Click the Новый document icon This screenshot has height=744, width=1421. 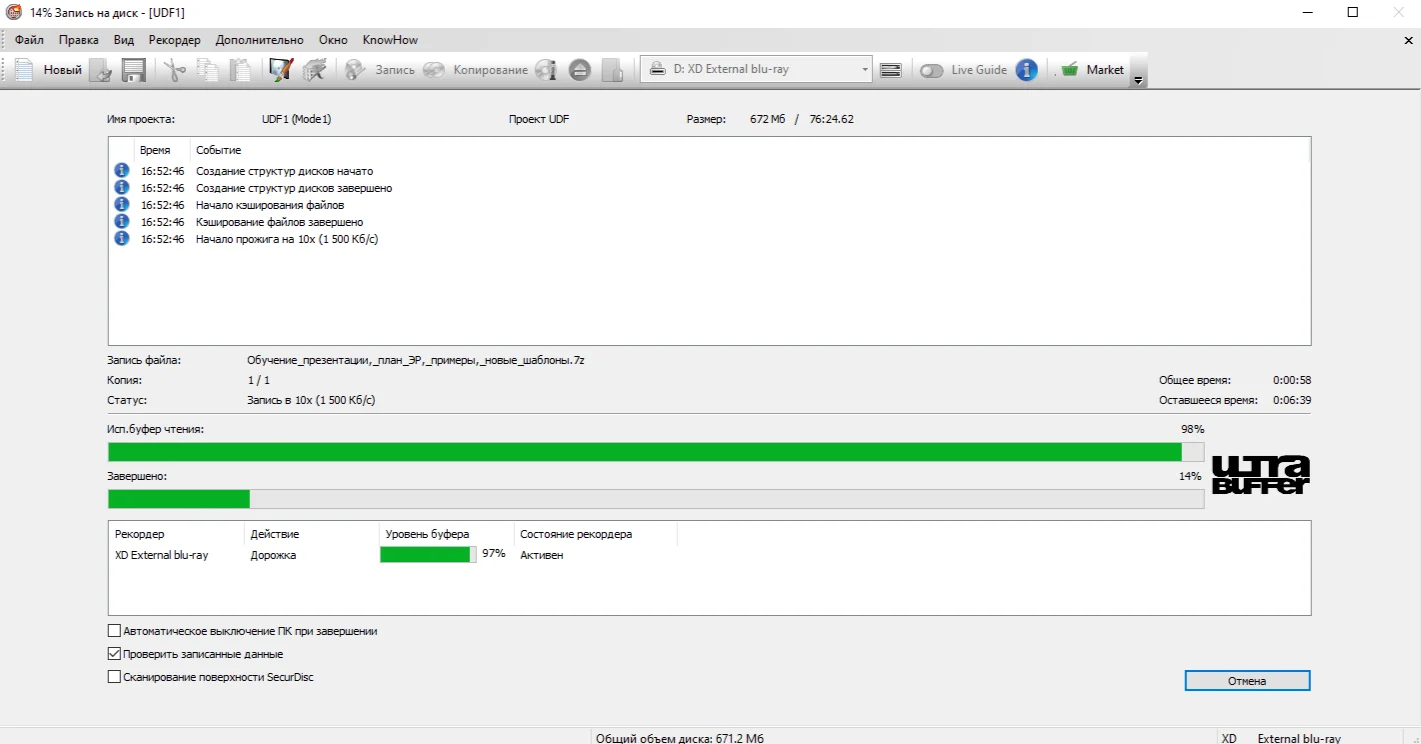24,70
